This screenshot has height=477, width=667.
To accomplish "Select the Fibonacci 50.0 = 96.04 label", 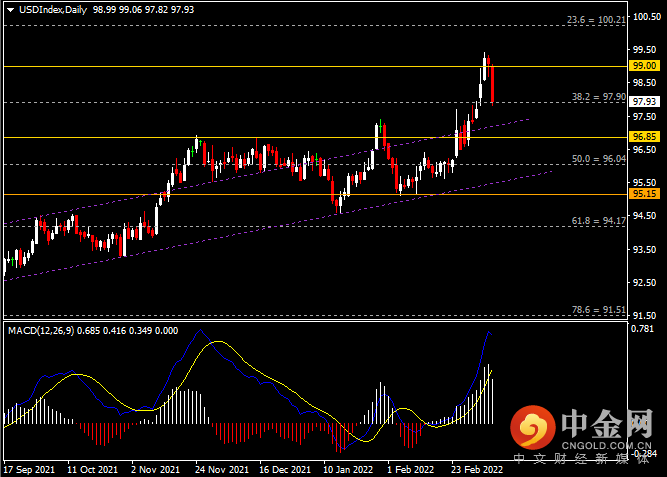I will 599,159.
